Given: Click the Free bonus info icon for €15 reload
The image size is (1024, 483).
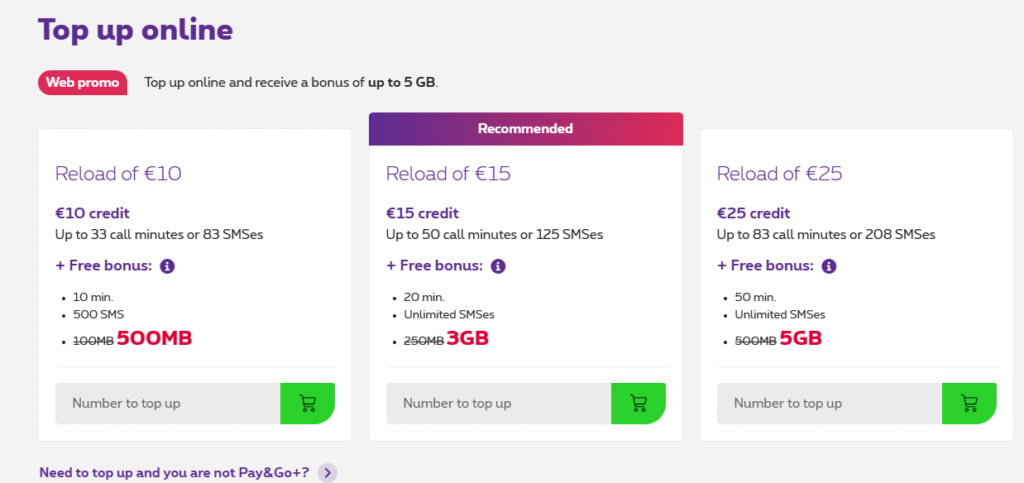Looking at the screenshot, I should tap(498, 266).
